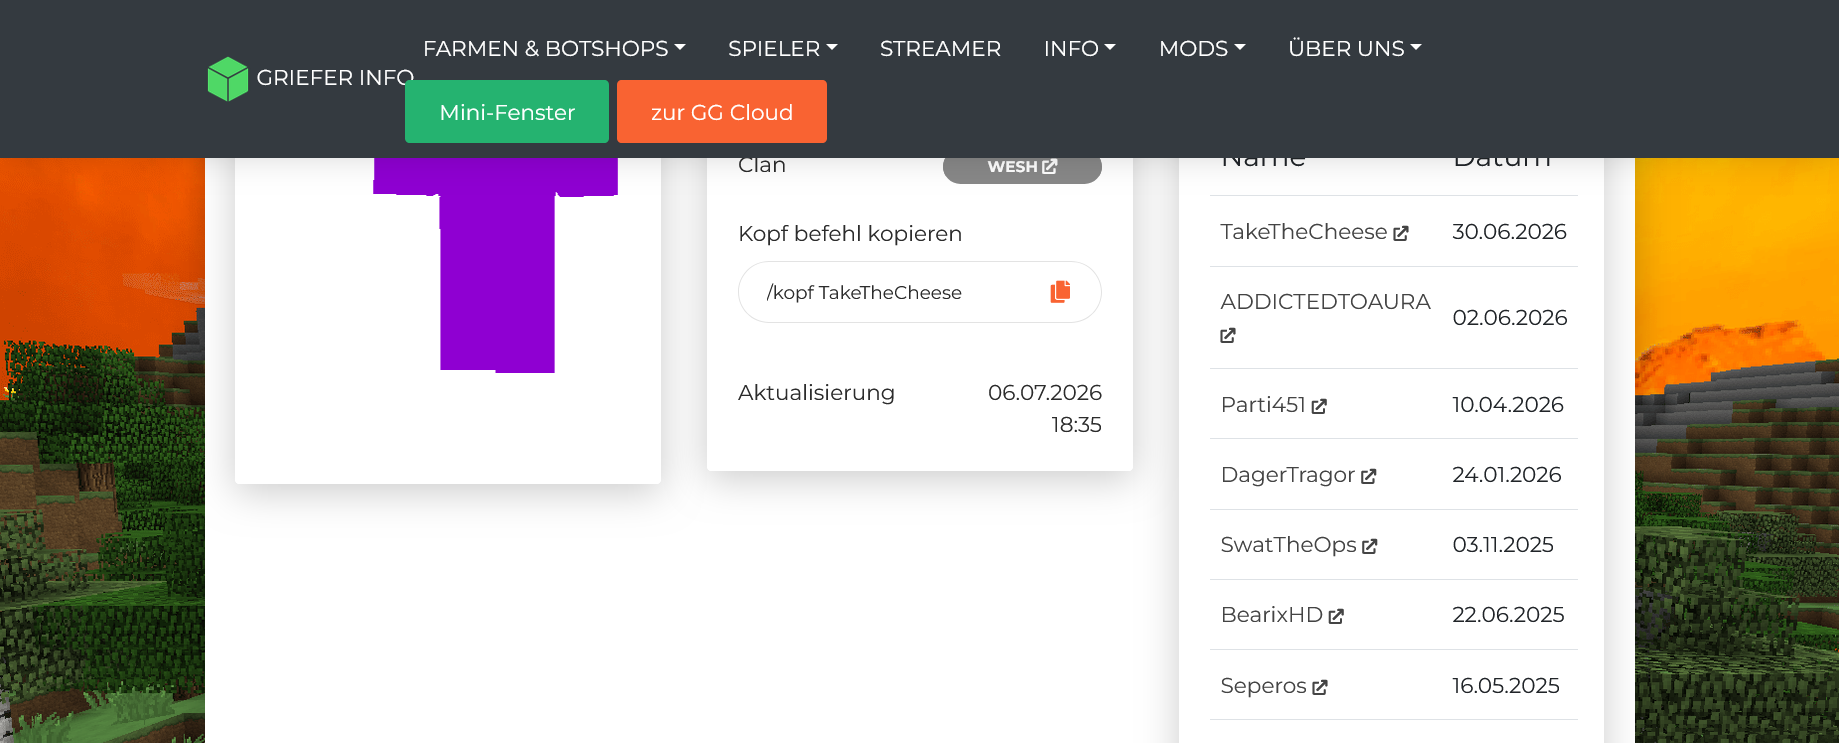Click the Kopf befehl kopieren label
1840x743 pixels.
point(850,234)
